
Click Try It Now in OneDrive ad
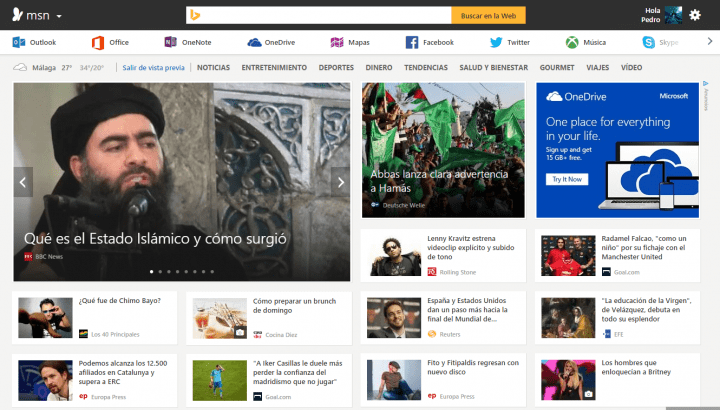(x=567, y=179)
